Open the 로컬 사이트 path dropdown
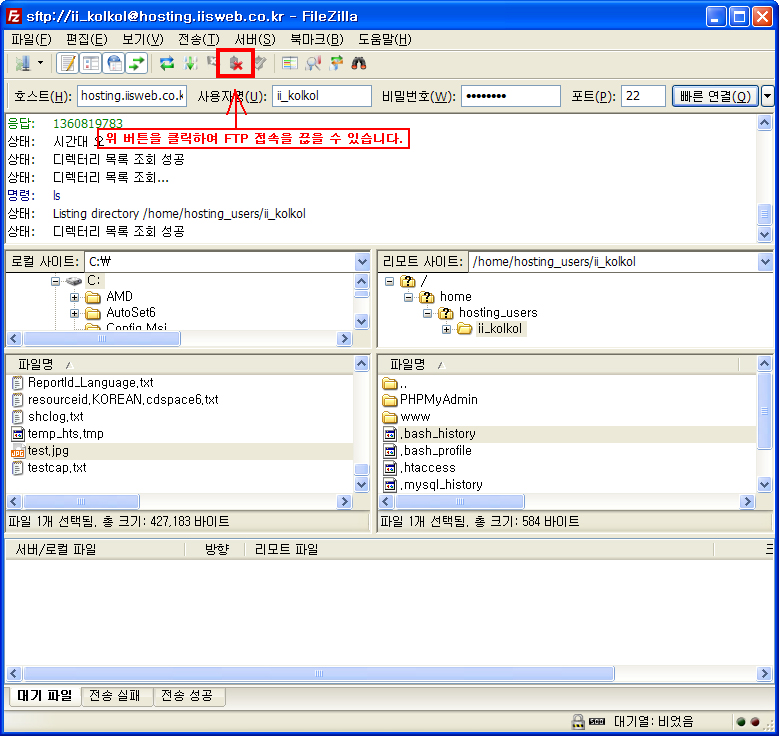779x736 pixels. (362, 261)
